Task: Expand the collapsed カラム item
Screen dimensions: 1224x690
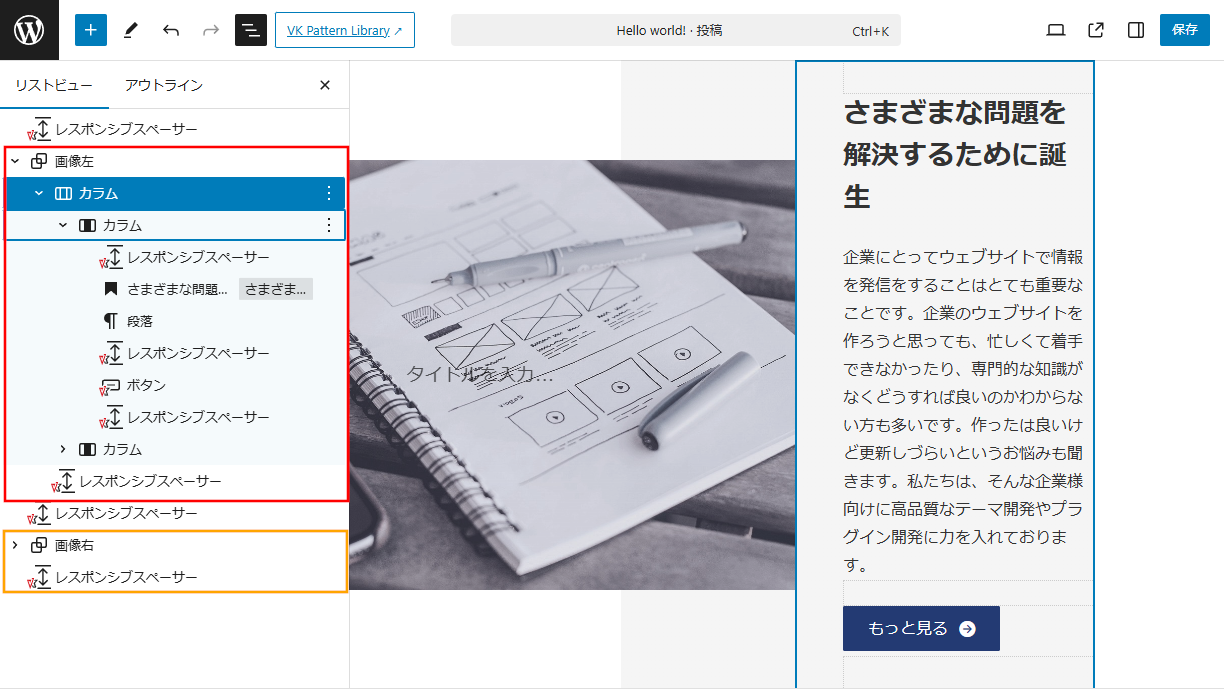Action: coord(63,449)
